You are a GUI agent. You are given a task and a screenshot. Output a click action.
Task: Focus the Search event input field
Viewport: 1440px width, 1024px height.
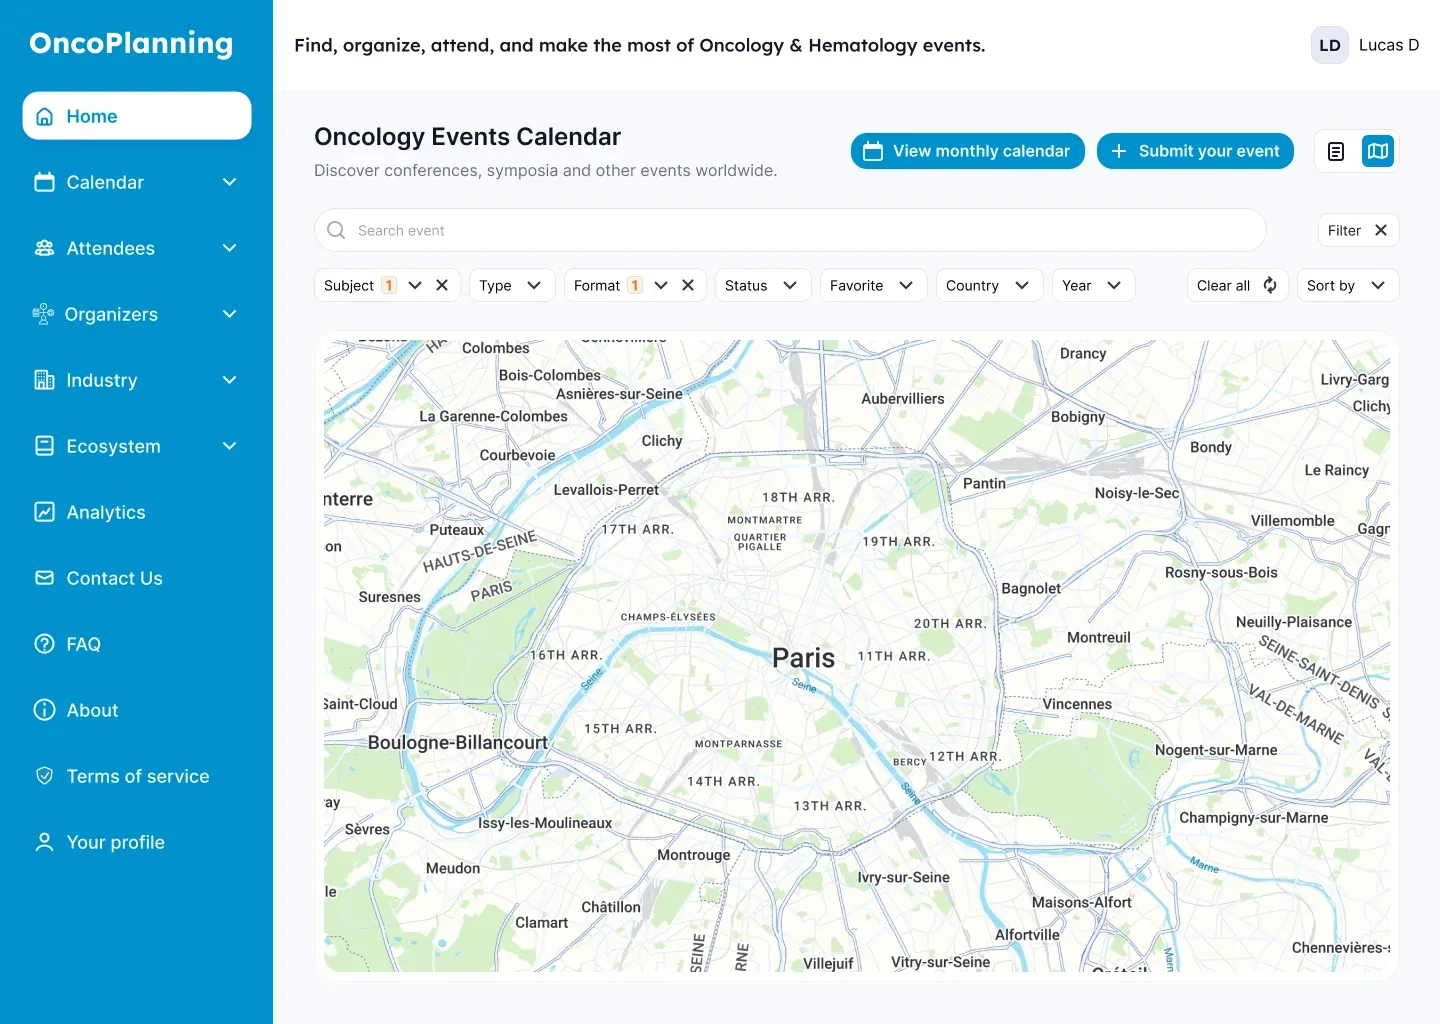coord(790,230)
